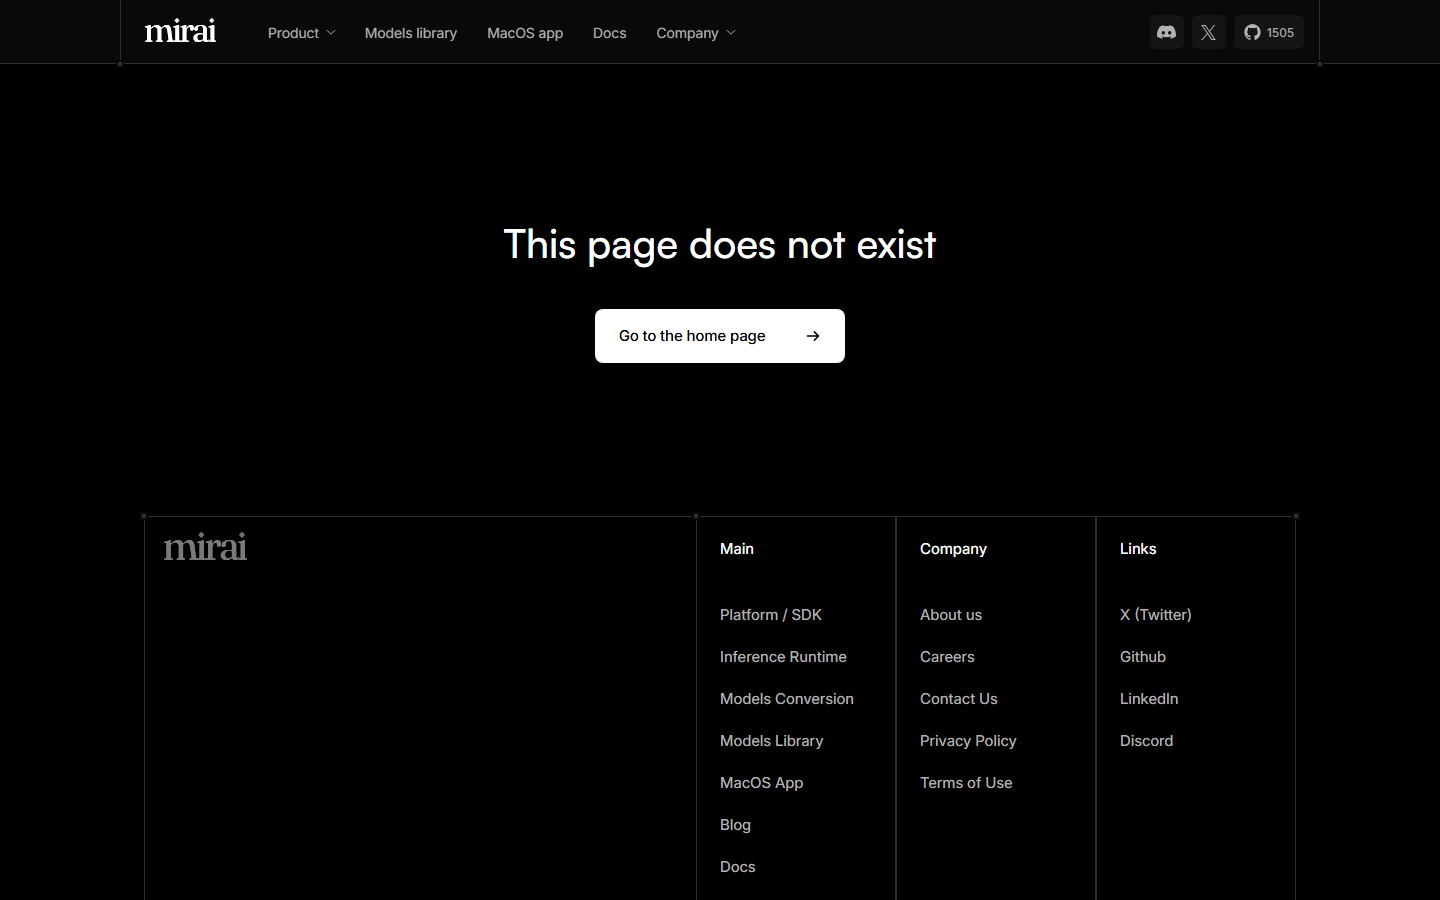This screenshot has width=1440, height=900.
Task: Select Models library from the navigation bar
Action: point(410,33)
